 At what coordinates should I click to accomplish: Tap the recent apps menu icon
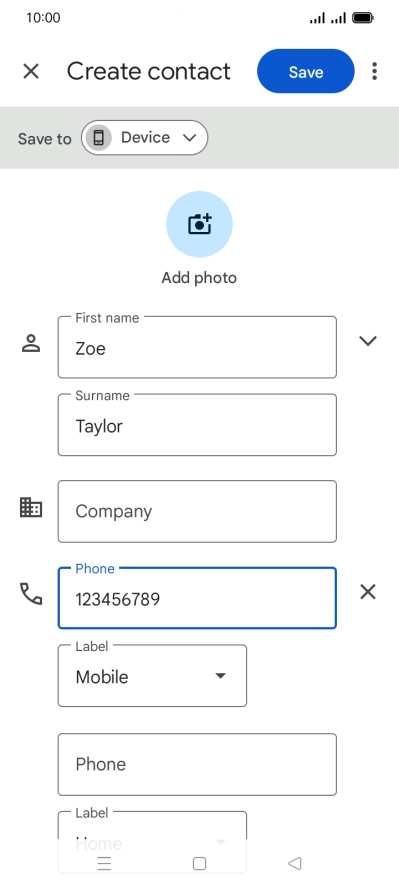(104, 863)
